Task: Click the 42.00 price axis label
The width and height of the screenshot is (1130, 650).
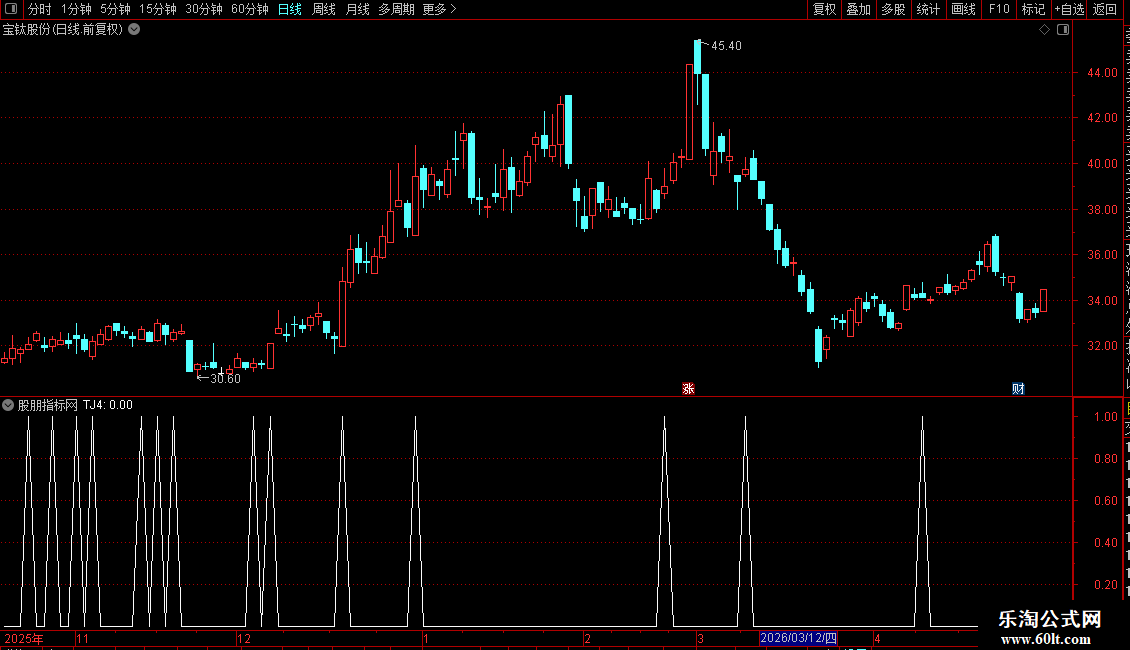Action: [x=1103, y=117]
